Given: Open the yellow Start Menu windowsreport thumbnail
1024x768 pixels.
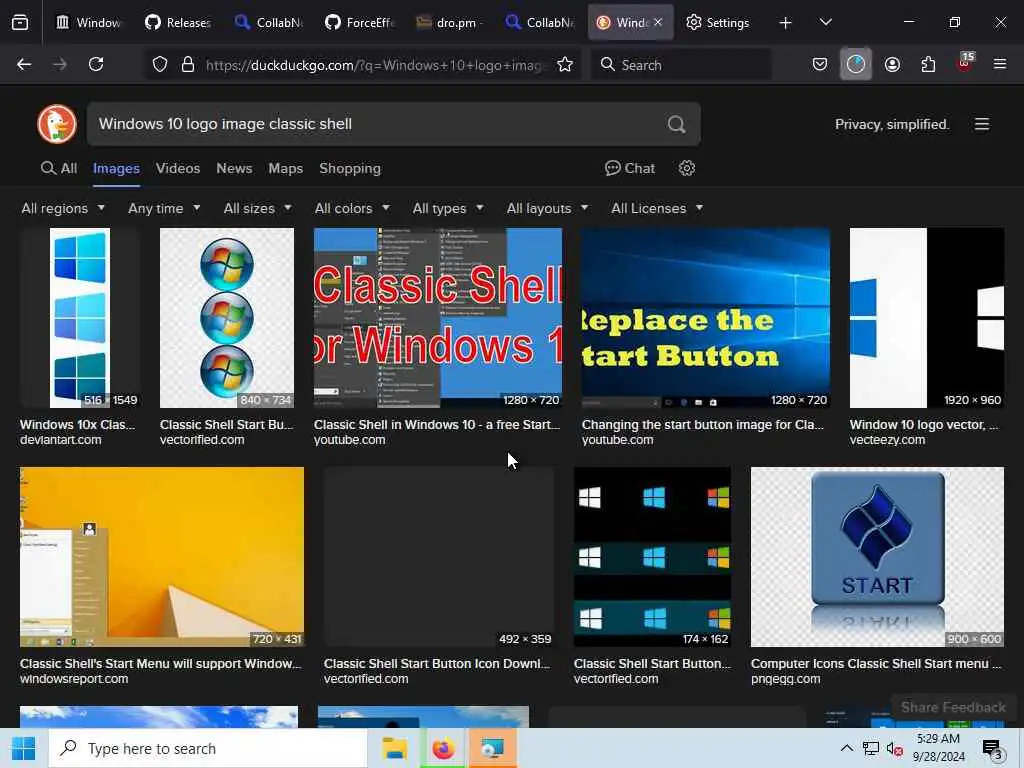Looking at the screenshot, I should tap(162, 556).
